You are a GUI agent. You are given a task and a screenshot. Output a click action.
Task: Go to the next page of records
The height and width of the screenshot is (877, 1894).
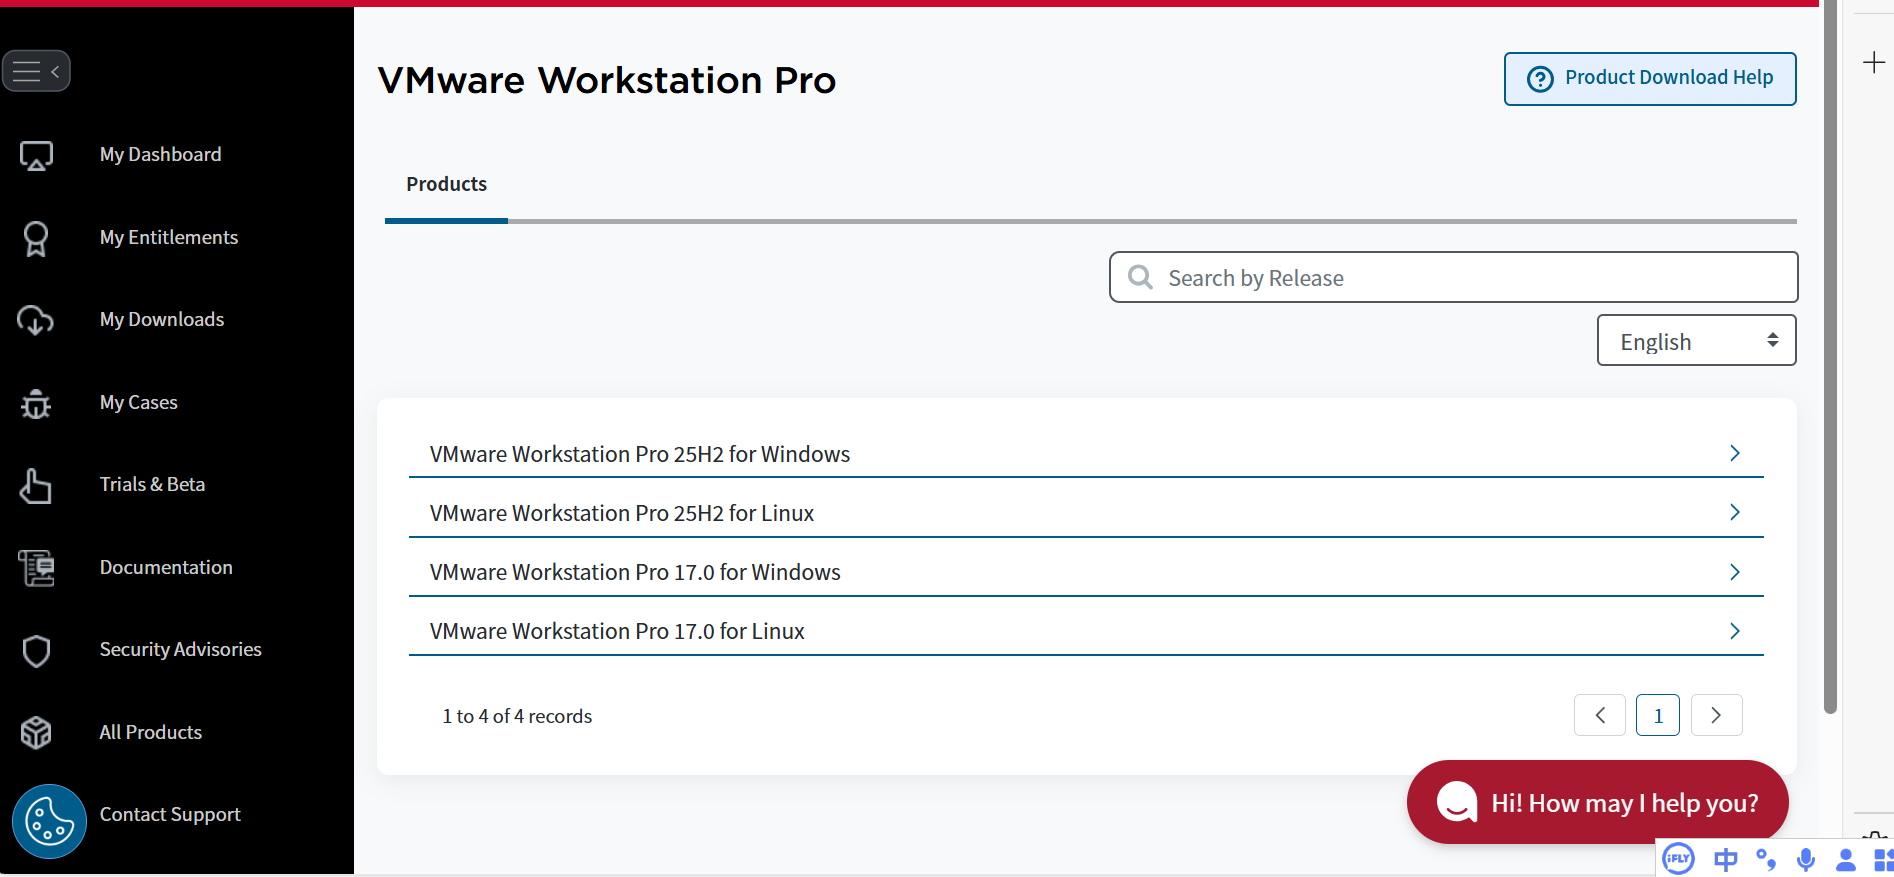pyautogui.click(x=1716, y=715)
